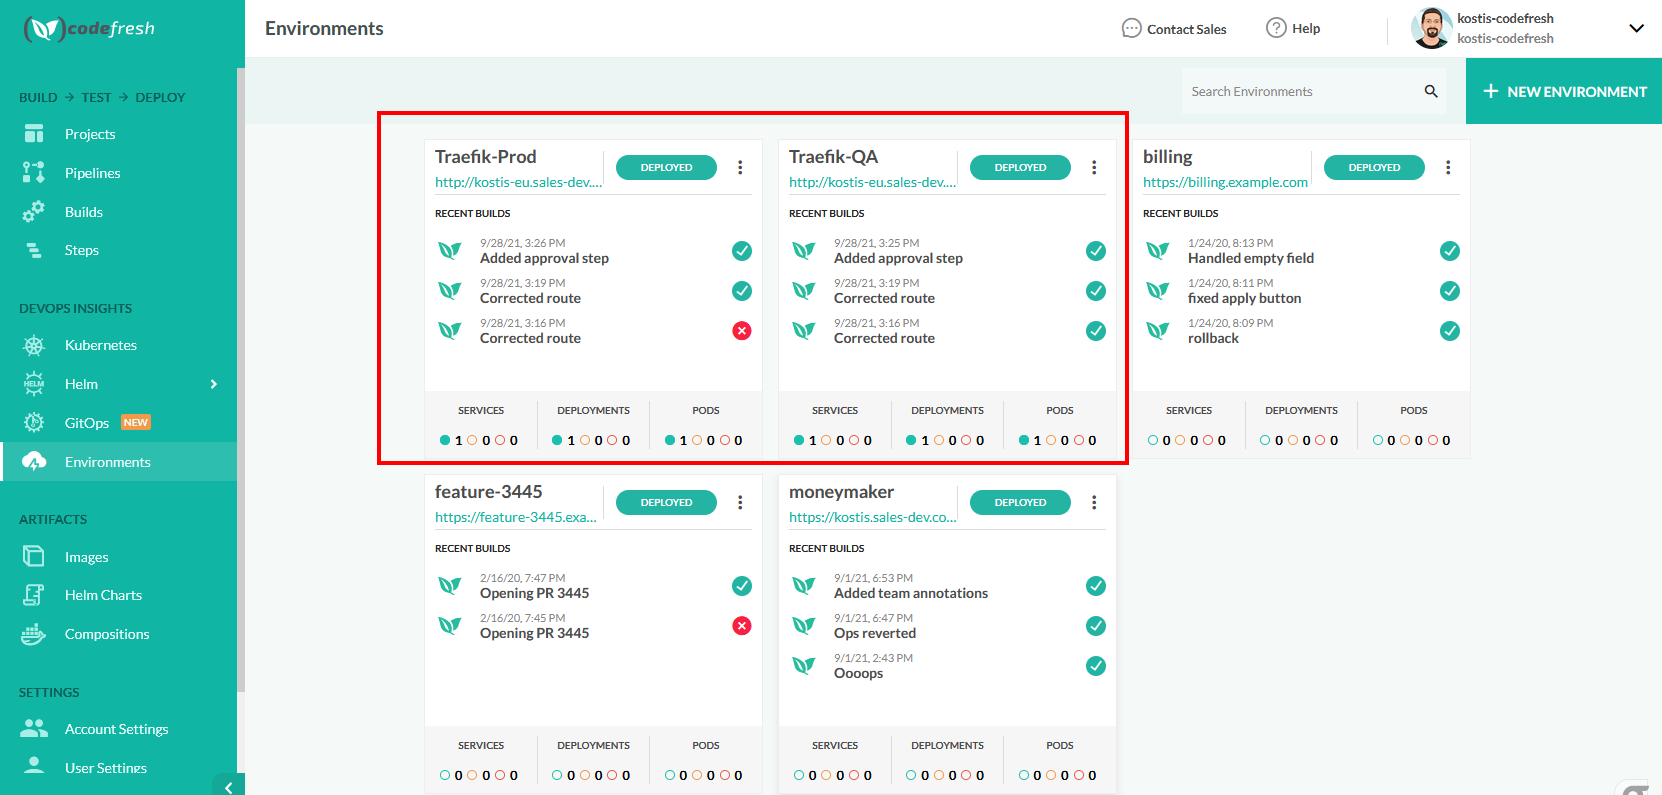The height and width of the screenshot is (795, 1662).
Task: Click failed status icon on Traefik-Prod Corrected route
Action: click(x=742, y=331)
